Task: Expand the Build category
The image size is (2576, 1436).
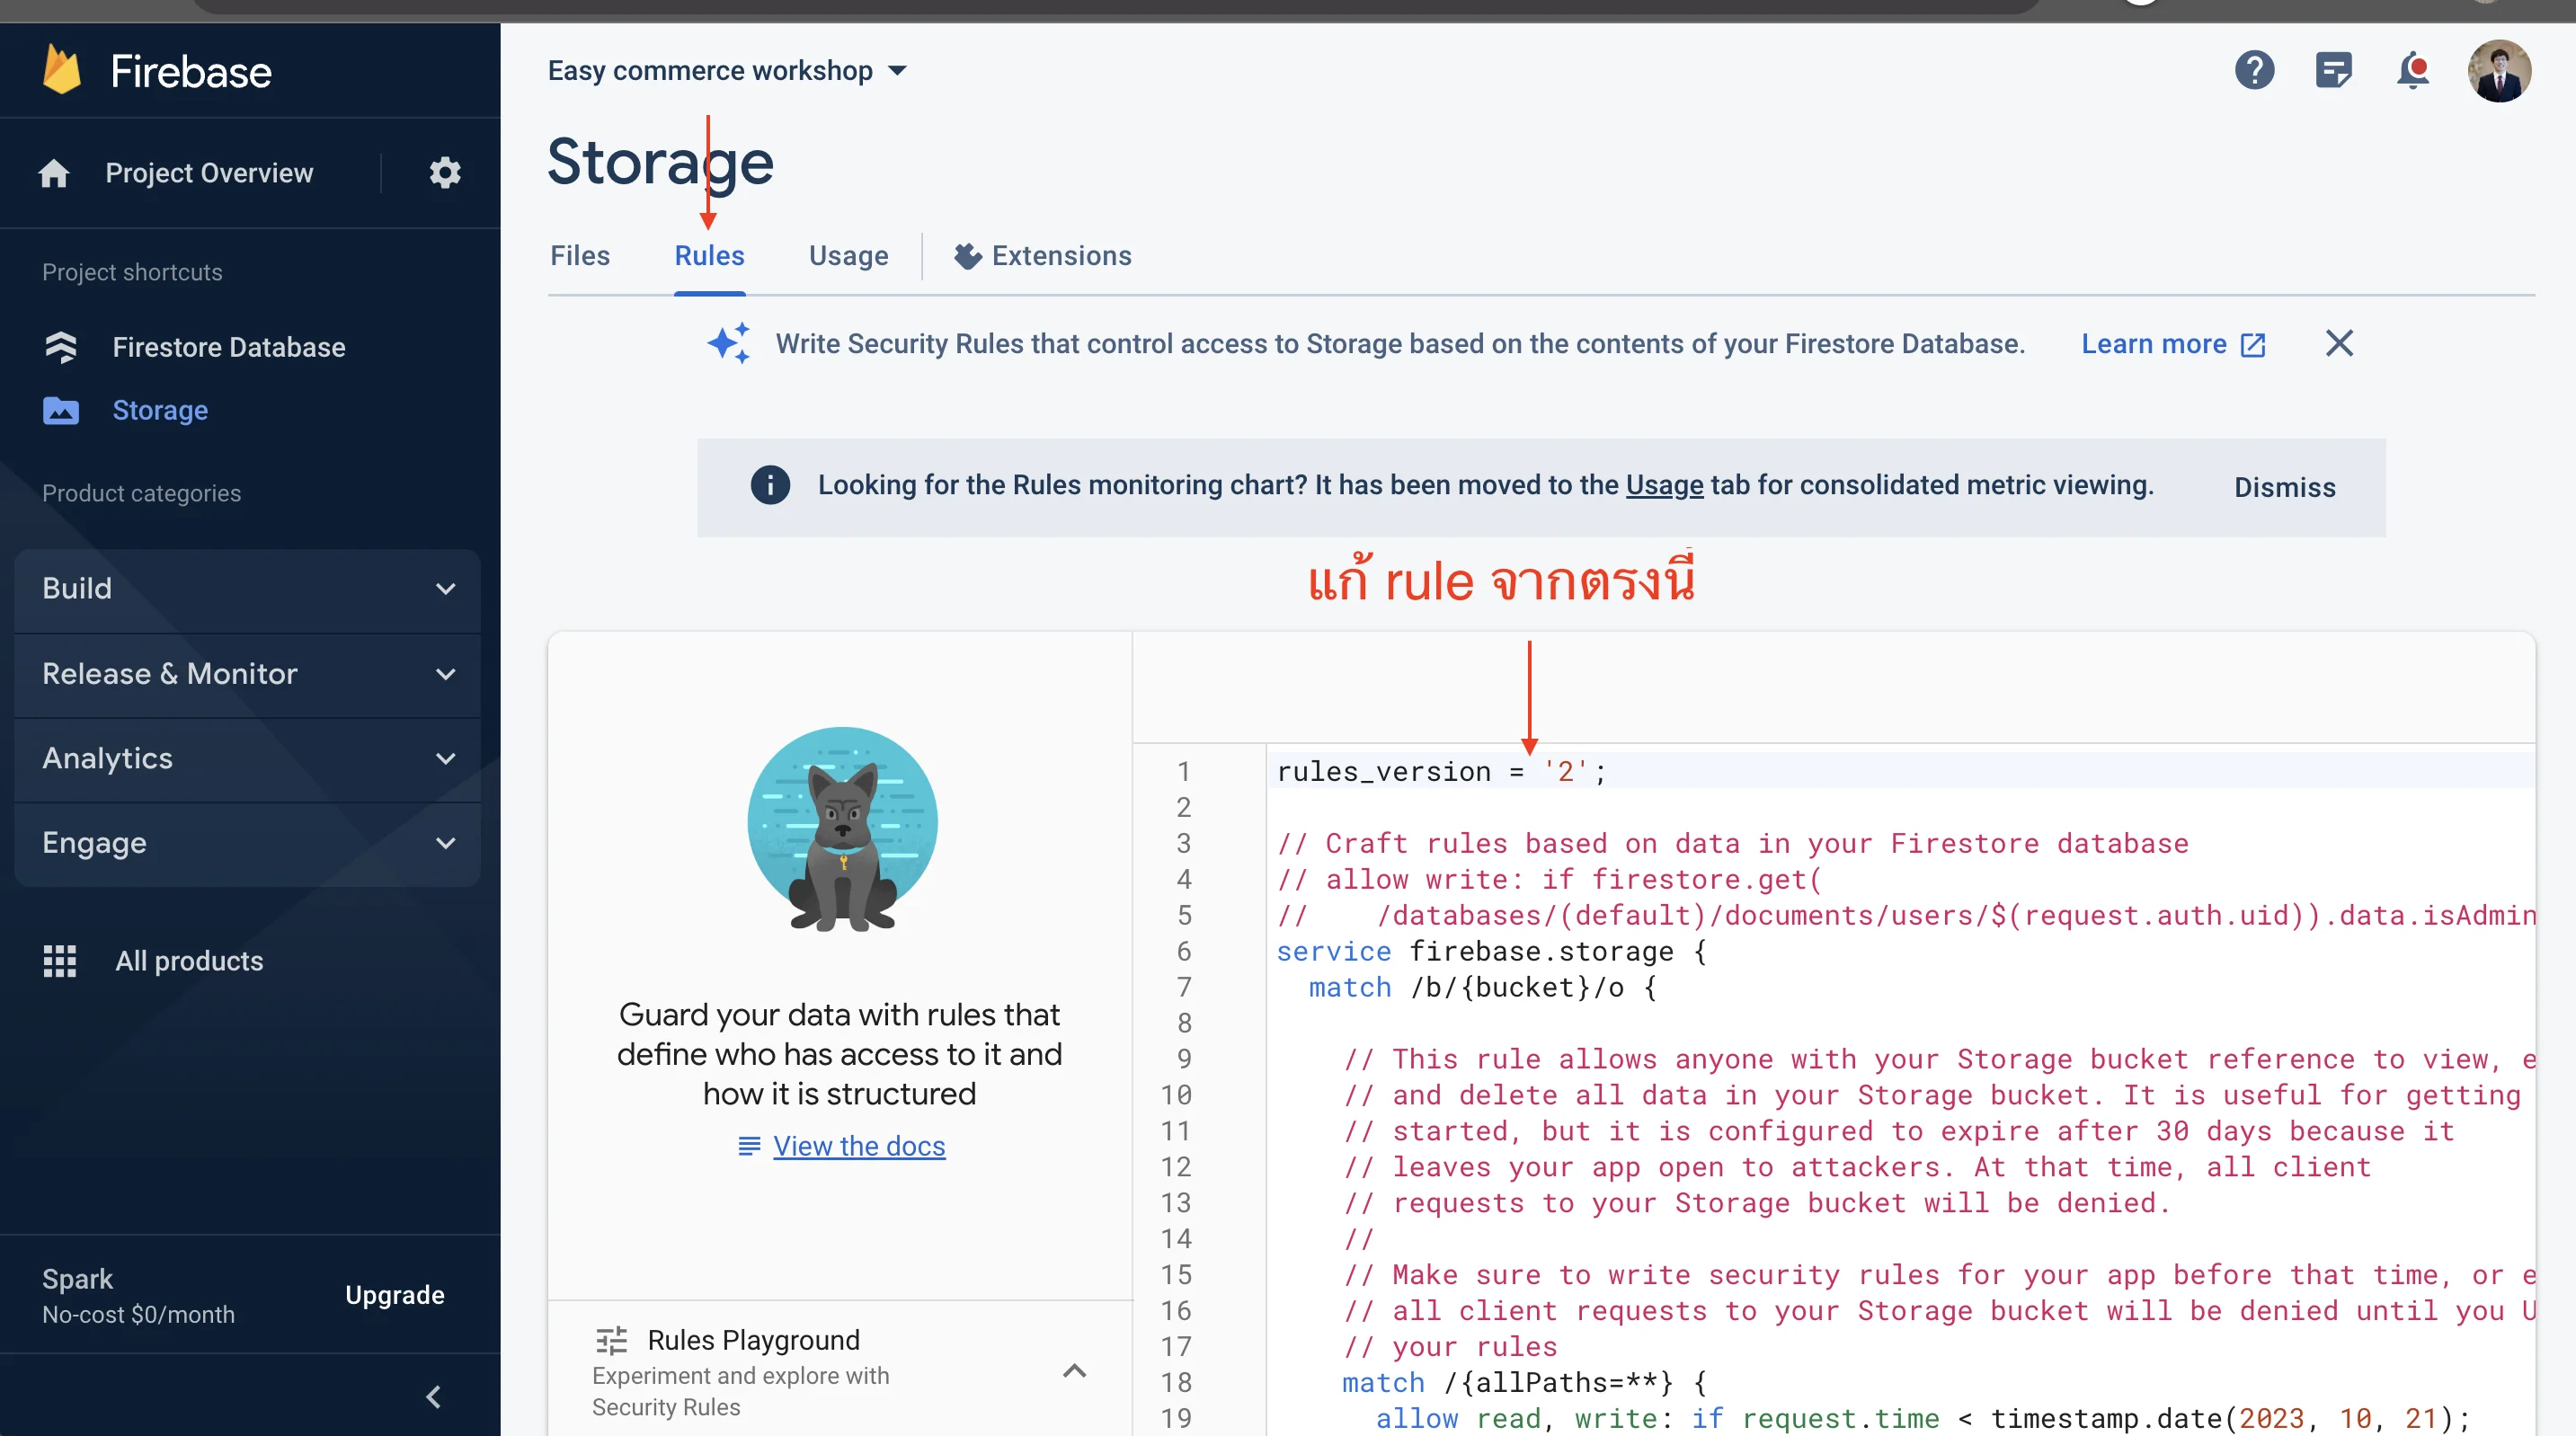Action: pos(247,589)
